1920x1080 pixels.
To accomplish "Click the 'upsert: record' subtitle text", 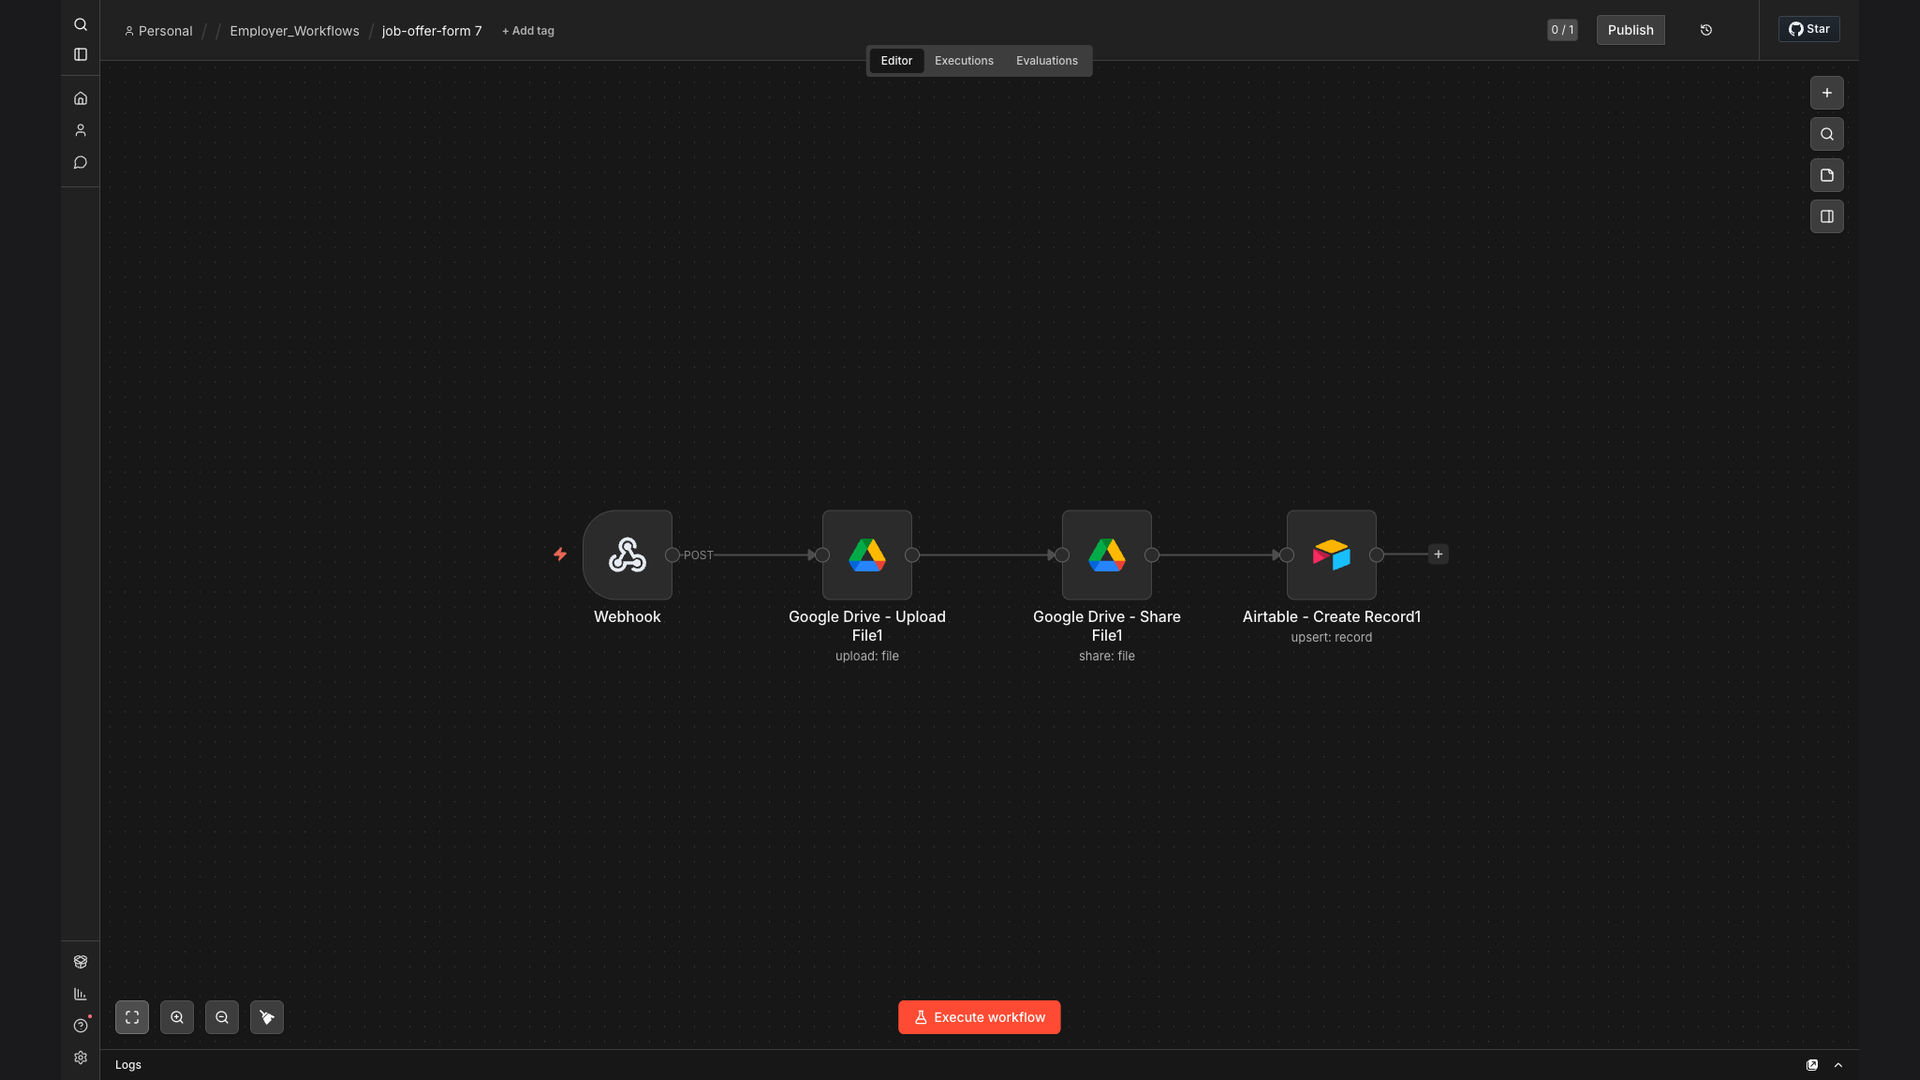I will tap(1331, 637).
